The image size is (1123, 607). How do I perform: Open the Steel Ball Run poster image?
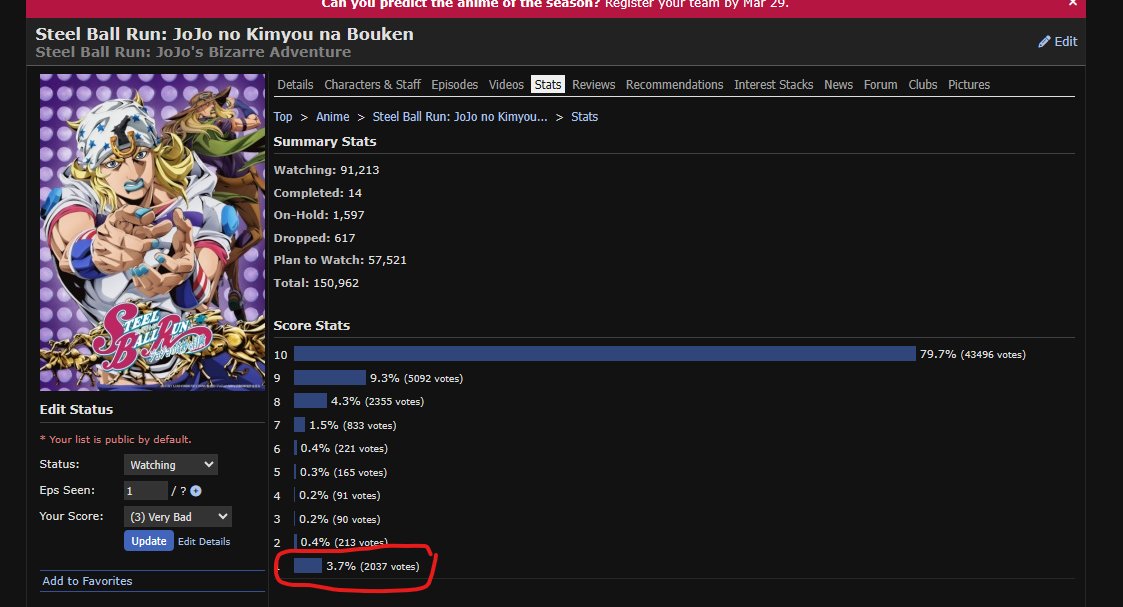pyautogui.click(x=153, y=232)
